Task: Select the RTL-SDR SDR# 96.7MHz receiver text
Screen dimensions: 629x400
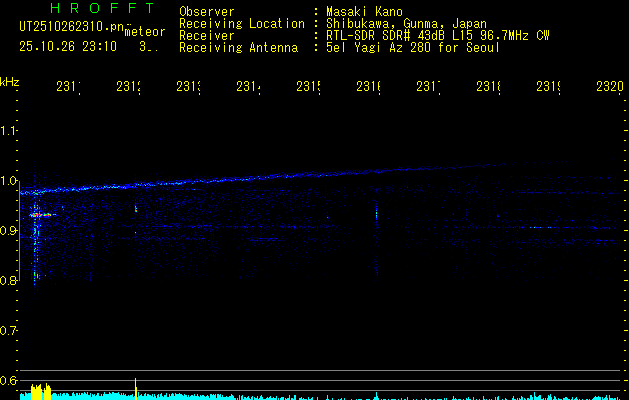Action: pyautogui.click(x=437, y=36)
